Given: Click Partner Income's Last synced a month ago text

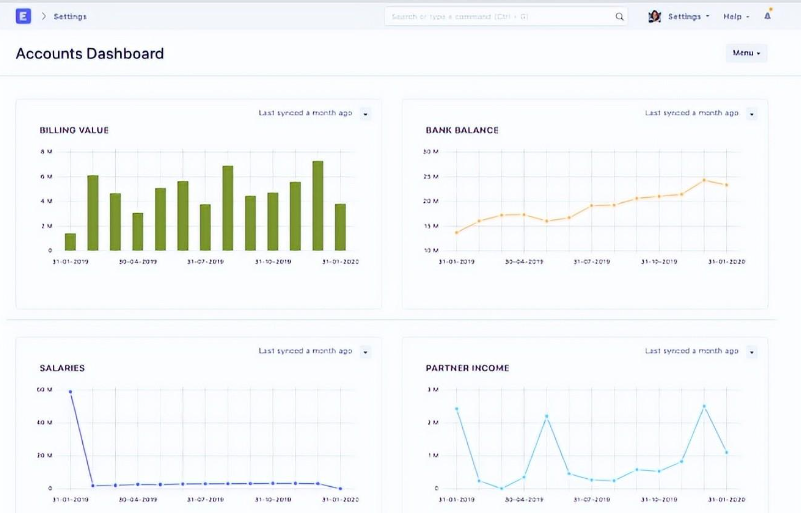Looking at the screenshot, I should 692,351.
